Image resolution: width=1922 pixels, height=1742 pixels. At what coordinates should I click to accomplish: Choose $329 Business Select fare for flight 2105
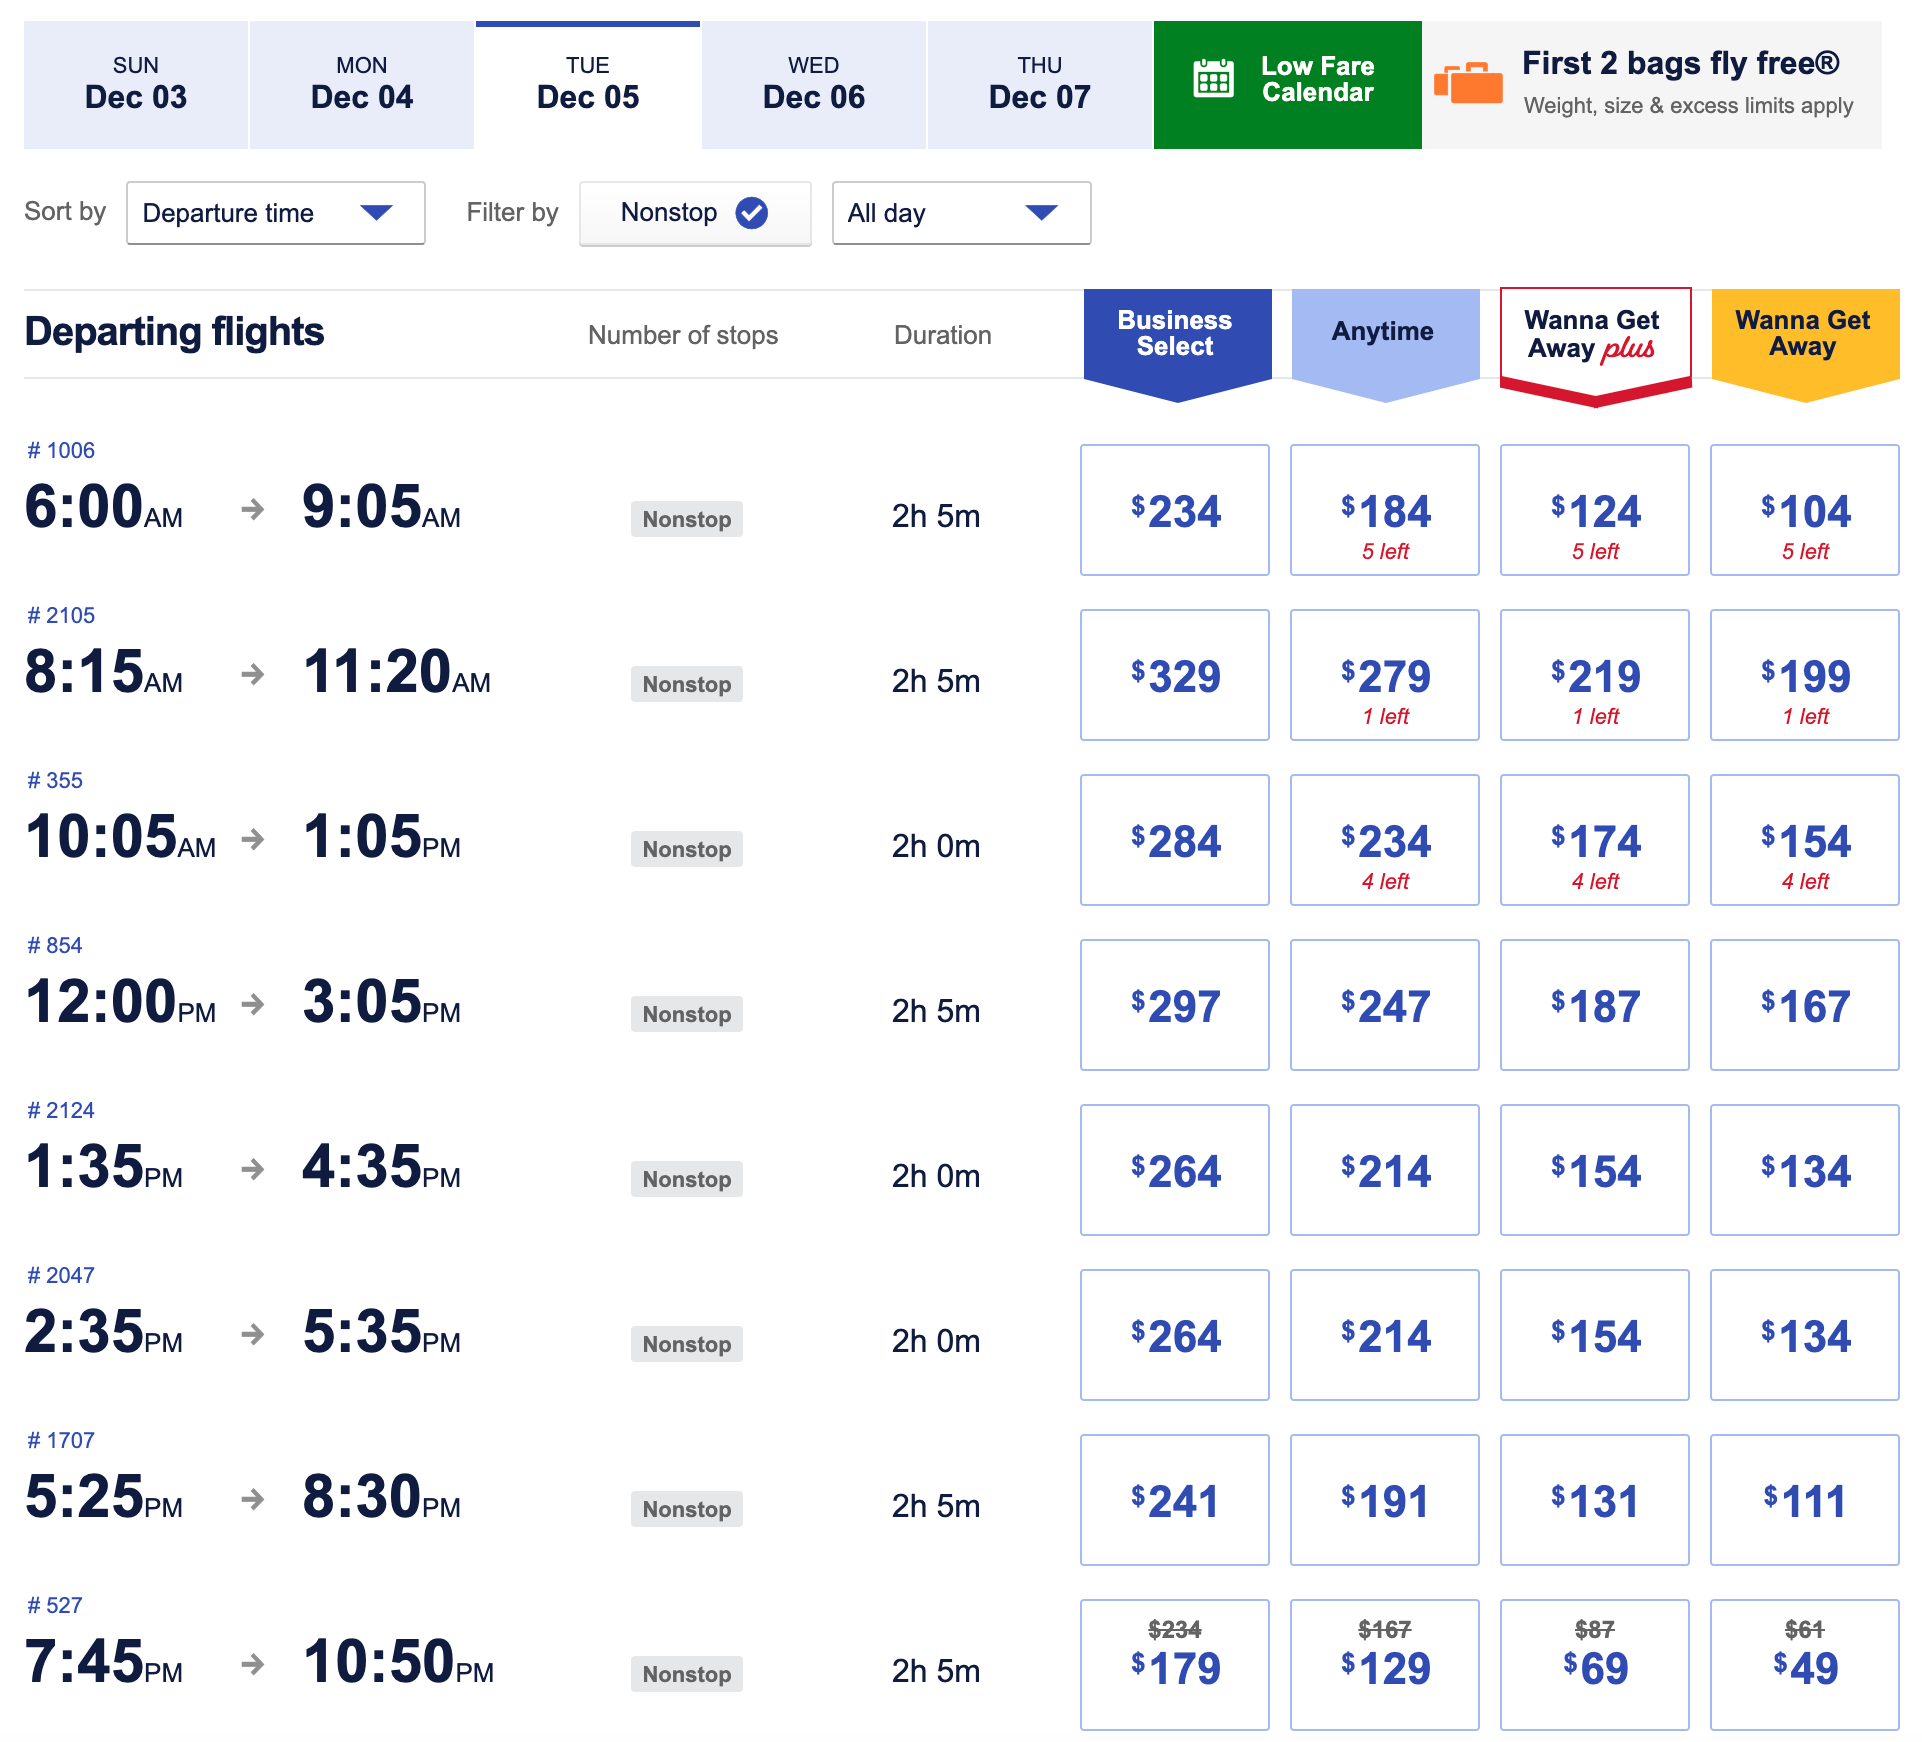point(1174,675)
